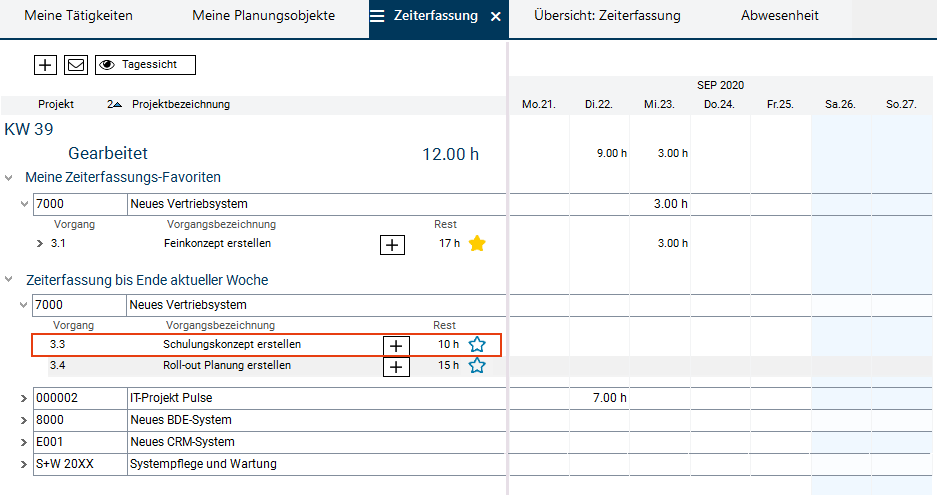Image resolution: width=939 pixels, height=495 pixels.
Task: Click the sort indicator 2 arrow
Action: click(114, 104)
